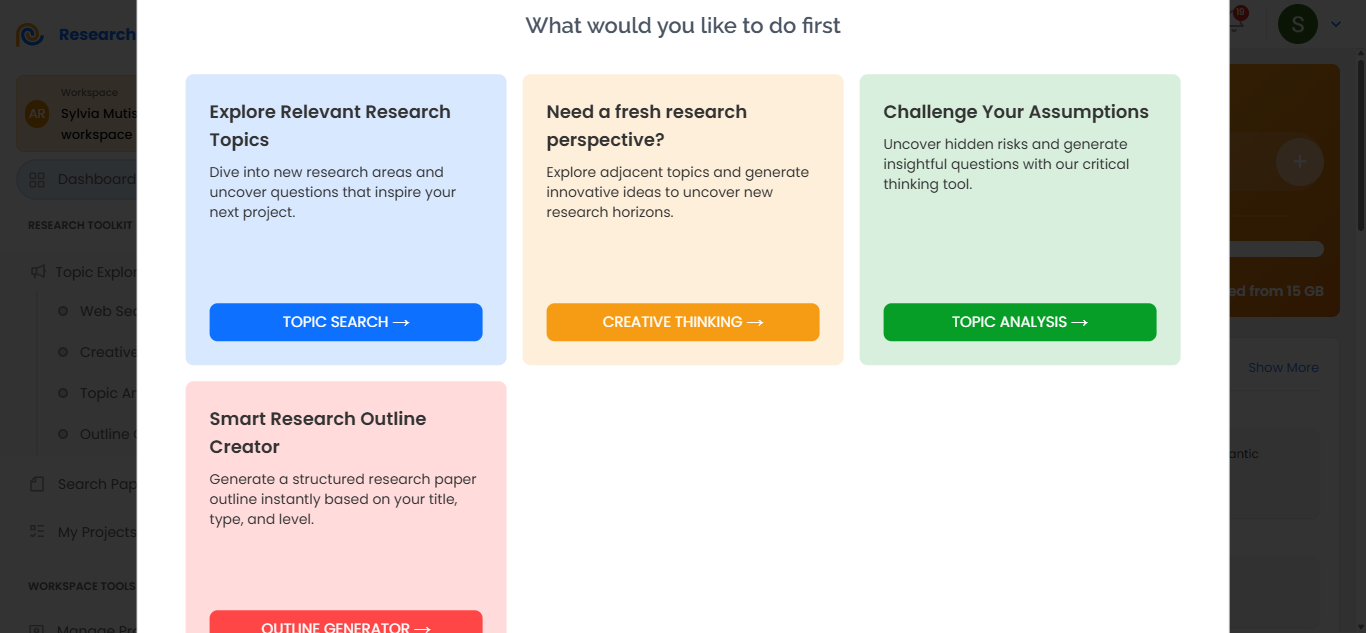The width and height of the screenshot is (1366, 633).
Task: Open the CREATIVE THINKING tool
Action: click(683, 322)
